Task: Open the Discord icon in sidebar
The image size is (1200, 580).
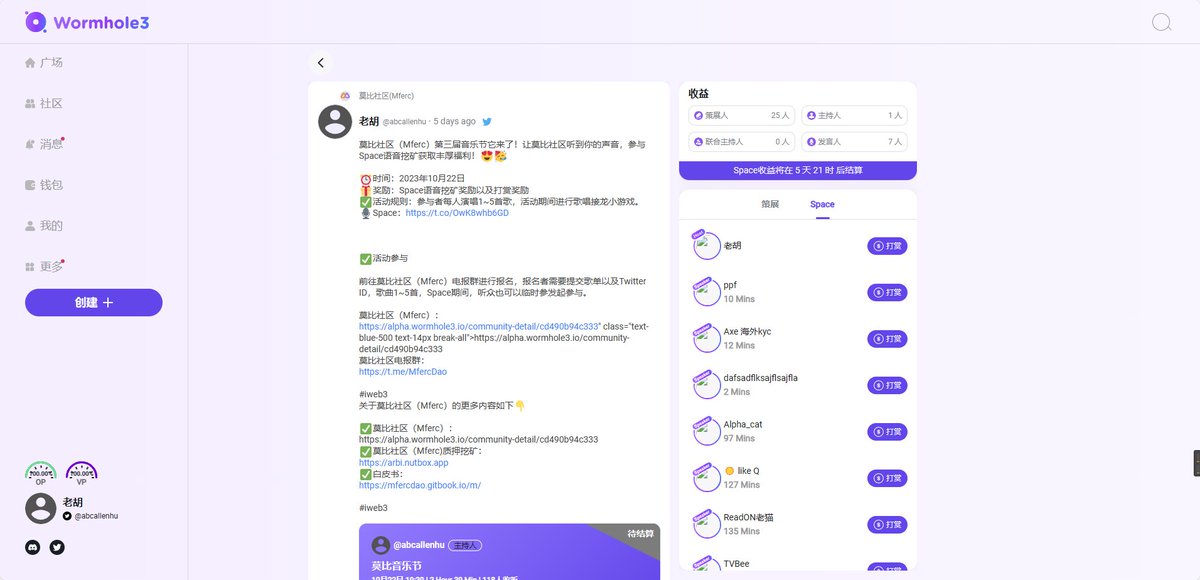Action: [x=32, y=547]
